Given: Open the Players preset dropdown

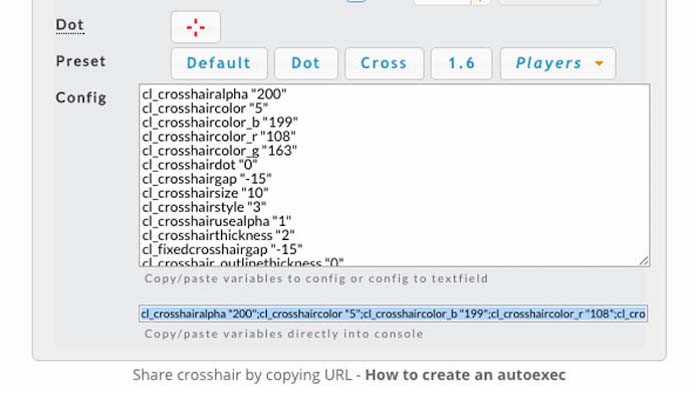Looking at the screenshot, I should [558, 63].
